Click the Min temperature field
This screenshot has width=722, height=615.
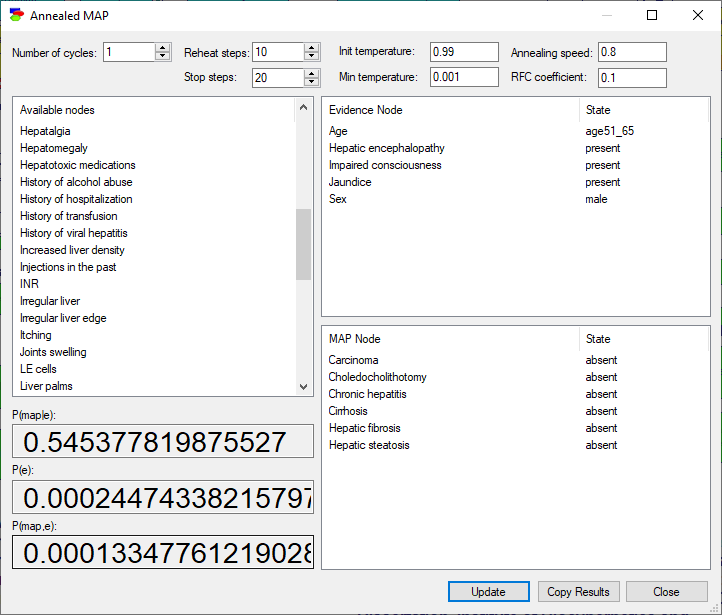tap(464, 77)
